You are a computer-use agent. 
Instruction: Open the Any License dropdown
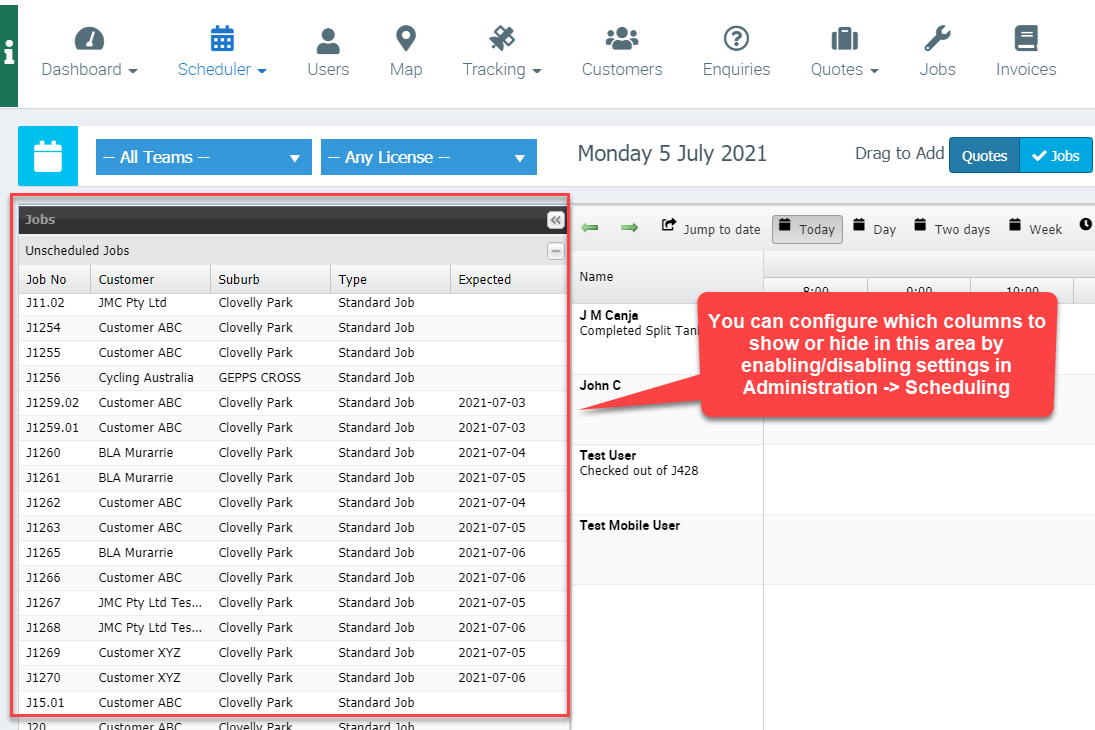pos(428,157)
